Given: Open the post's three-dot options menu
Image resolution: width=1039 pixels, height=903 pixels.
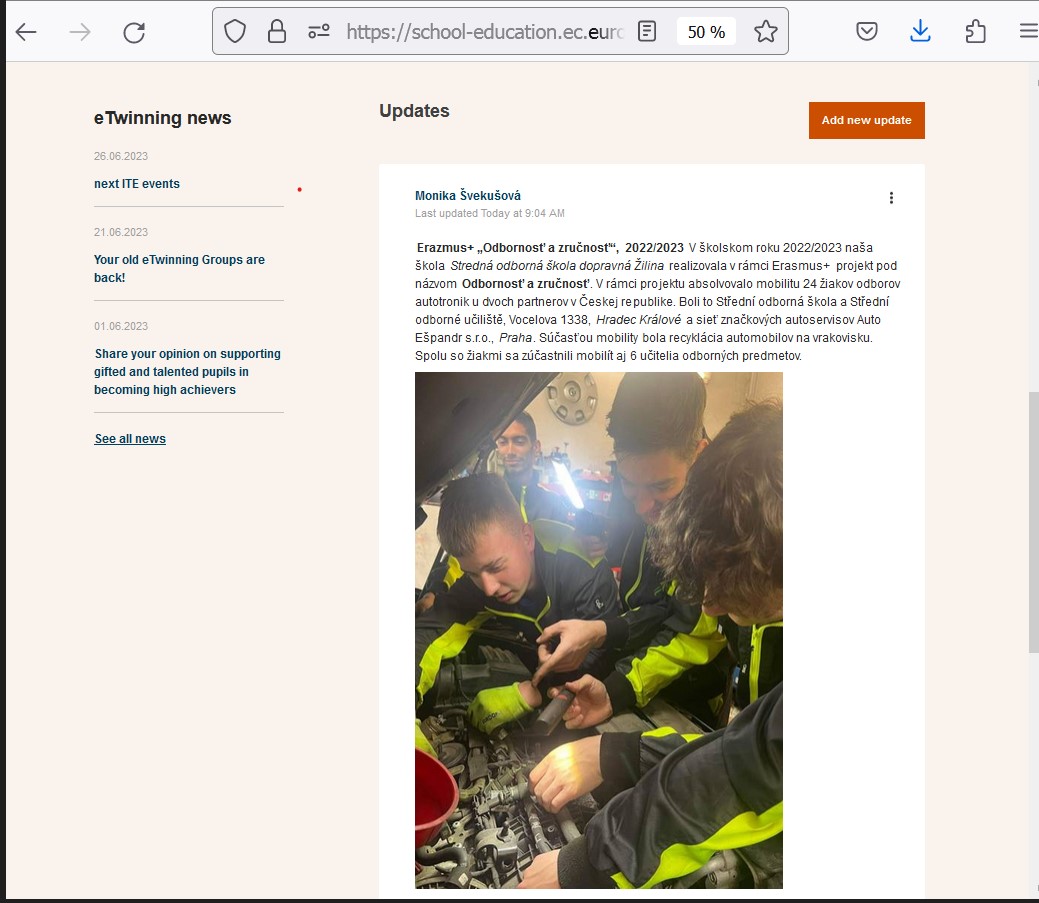Looking at the screenshot, I should coord(891,197).
